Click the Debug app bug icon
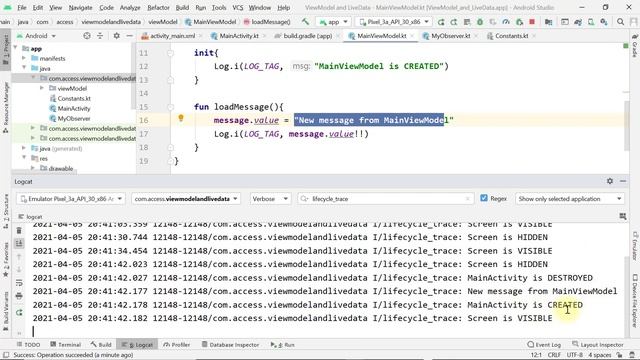Viewport: 640px width, 360px height. click(x=480, y=22)
